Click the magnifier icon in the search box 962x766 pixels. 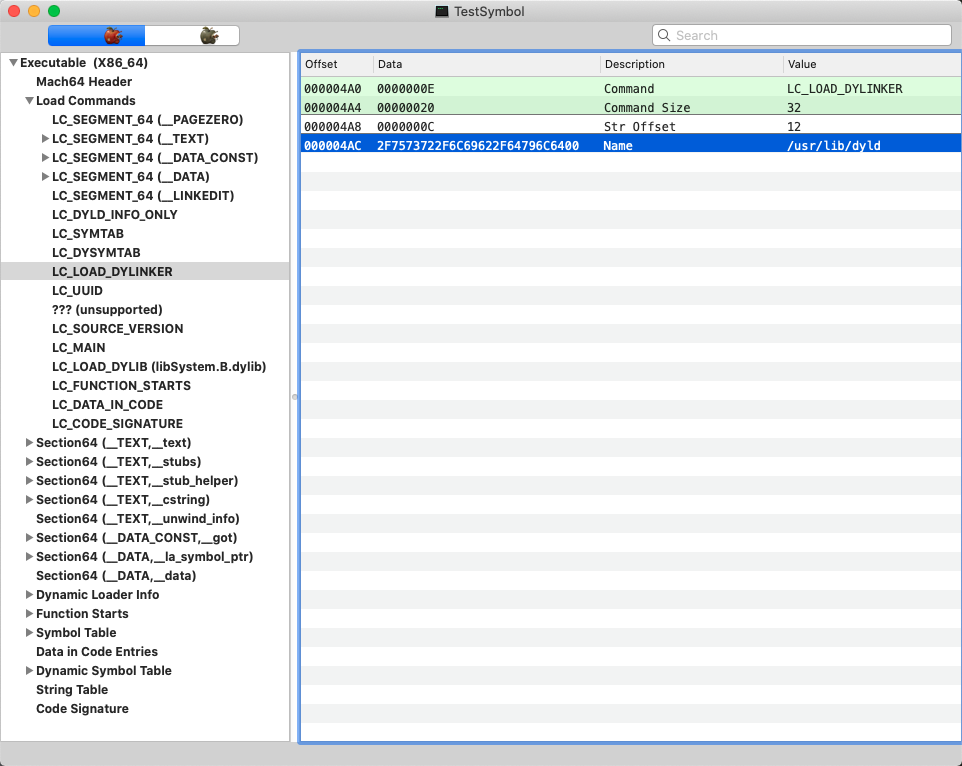click(665, 36)
